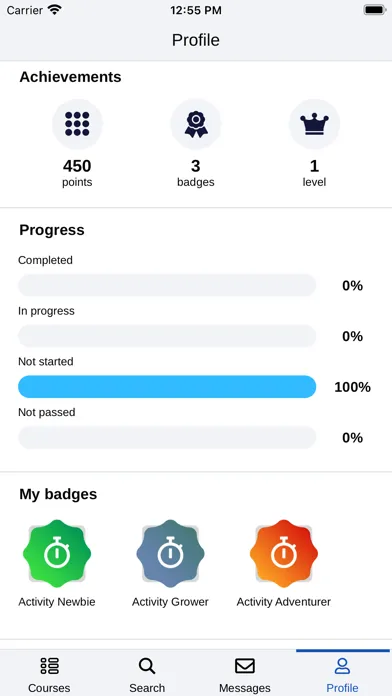Click the Completed progress bar

tap(167, 285)
